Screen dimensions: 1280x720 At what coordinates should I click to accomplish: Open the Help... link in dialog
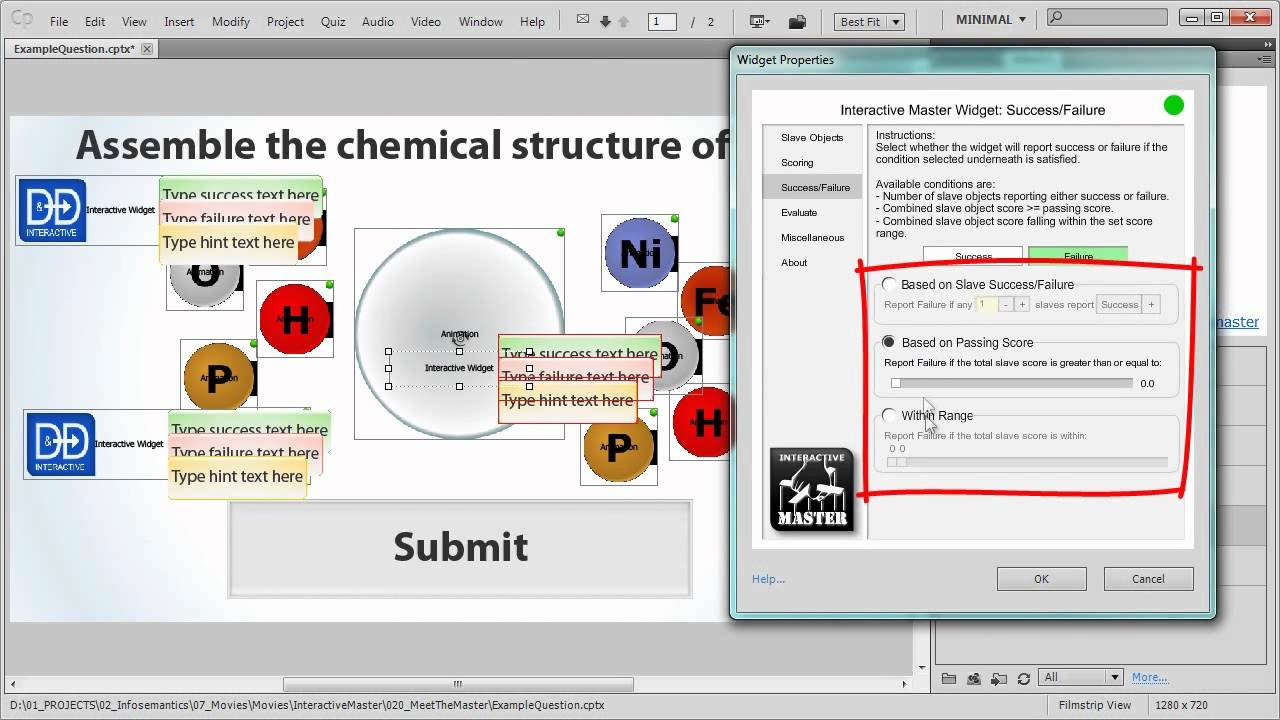pos(768,578)
